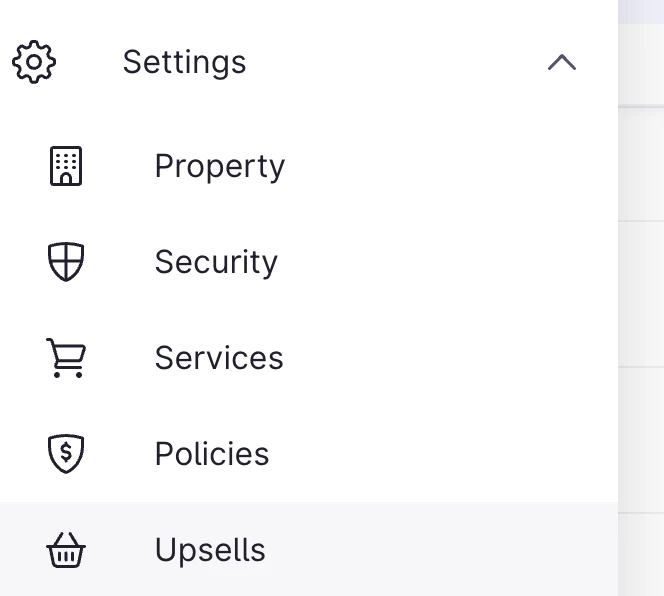Click the Settings header label
This screenshot has height=596, width=664.
click(x=184, y=62)
